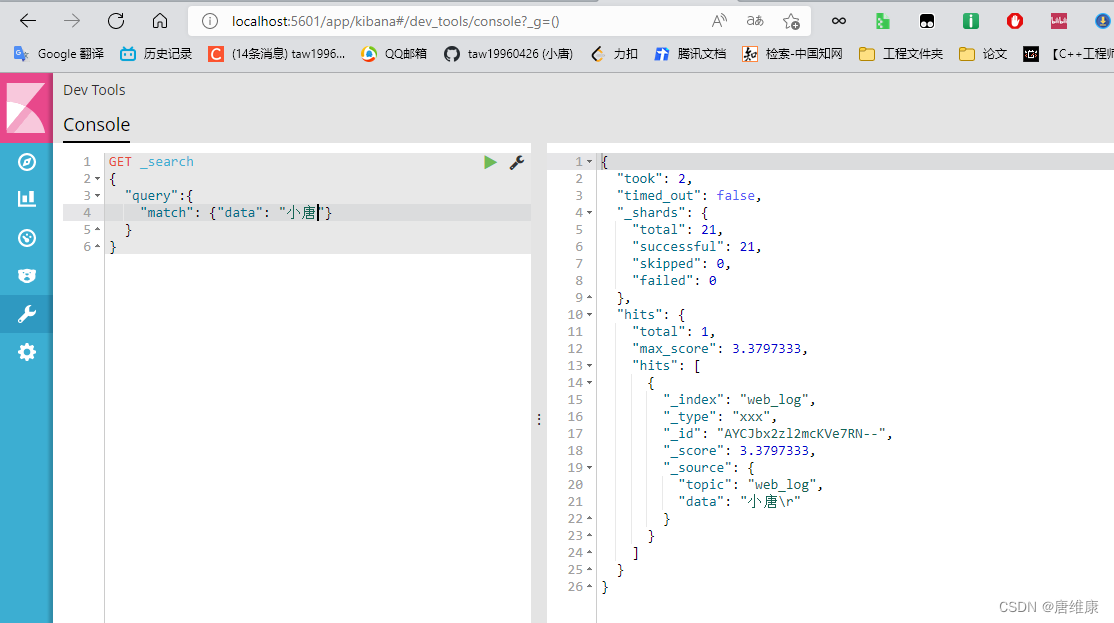Viewport: 1114px width, 623px height.
Task: Click the Kibana logo in the sidebar
Action: pos(26,108)
